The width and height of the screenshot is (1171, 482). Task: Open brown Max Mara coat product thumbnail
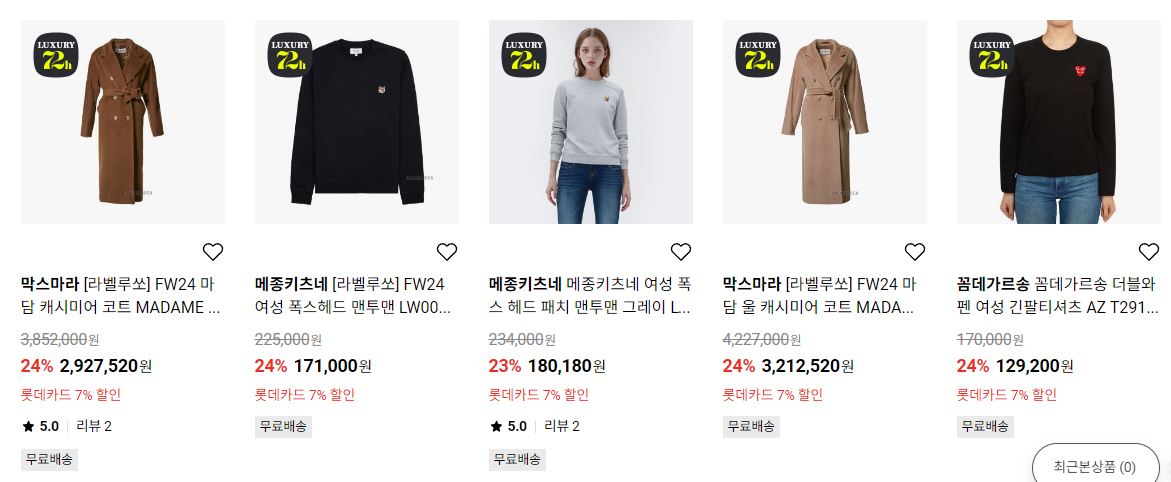[122, 122]
